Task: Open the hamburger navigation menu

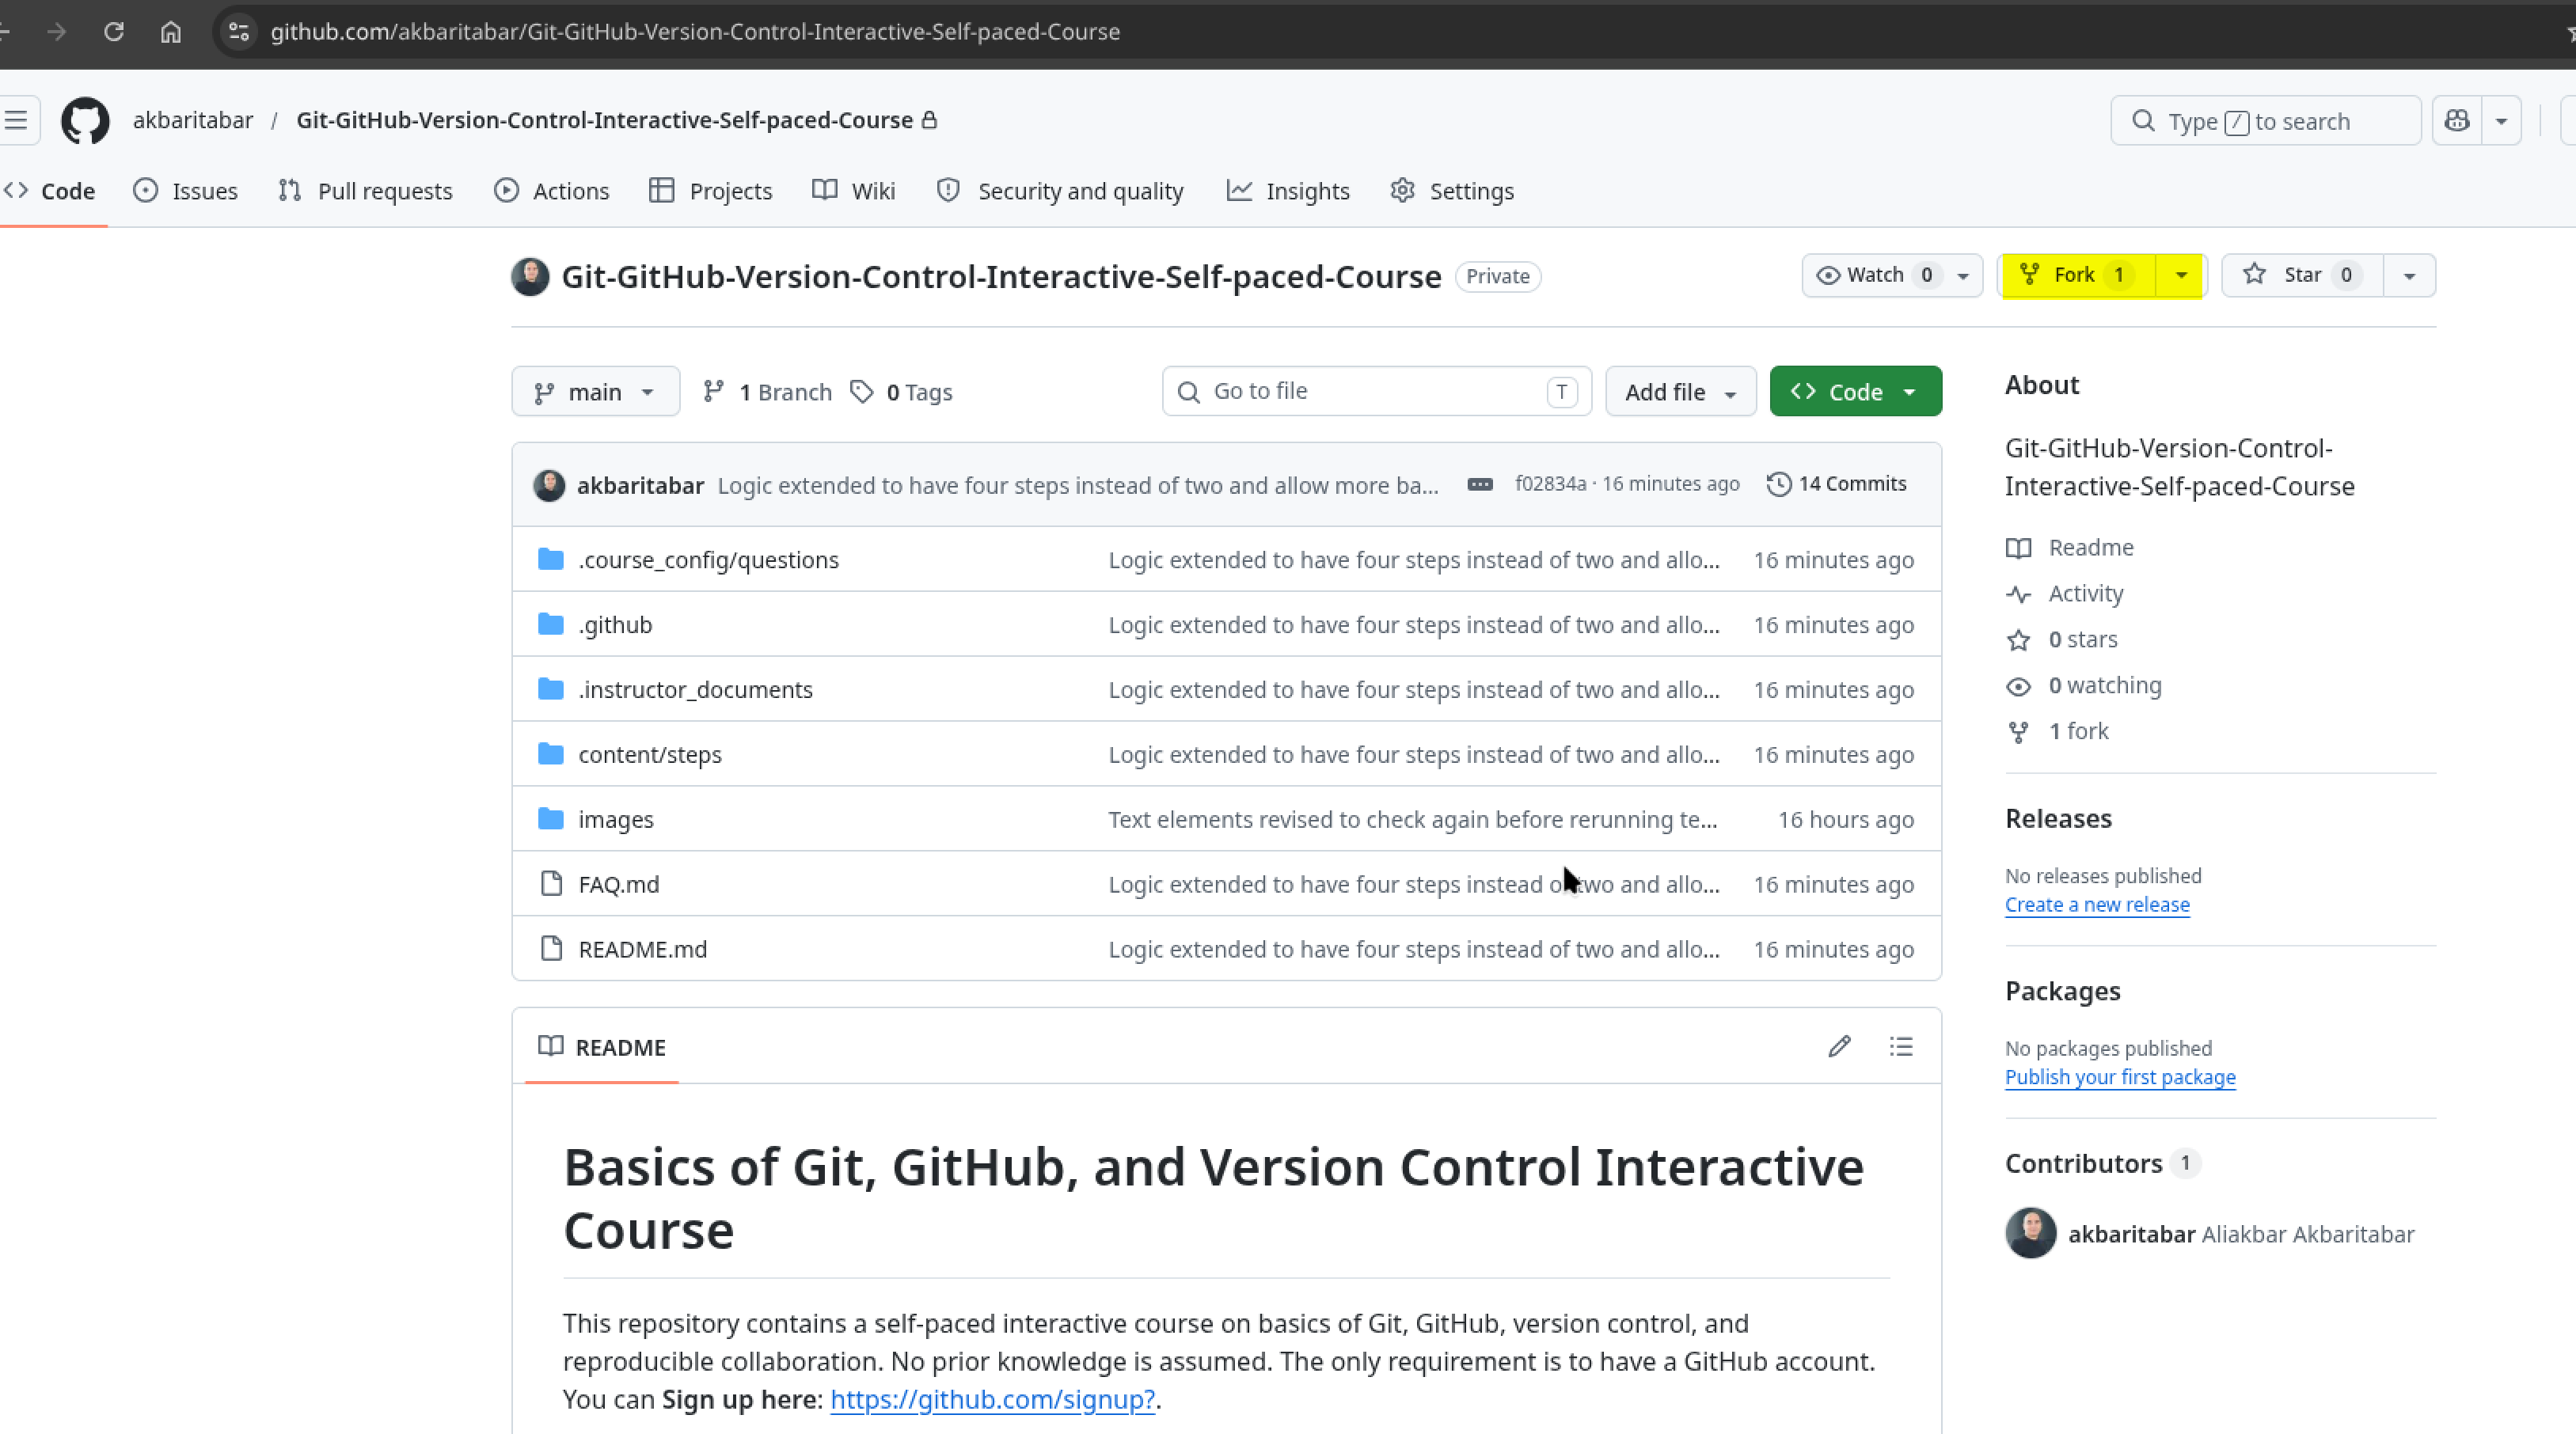Action: (x=16, y=121)
